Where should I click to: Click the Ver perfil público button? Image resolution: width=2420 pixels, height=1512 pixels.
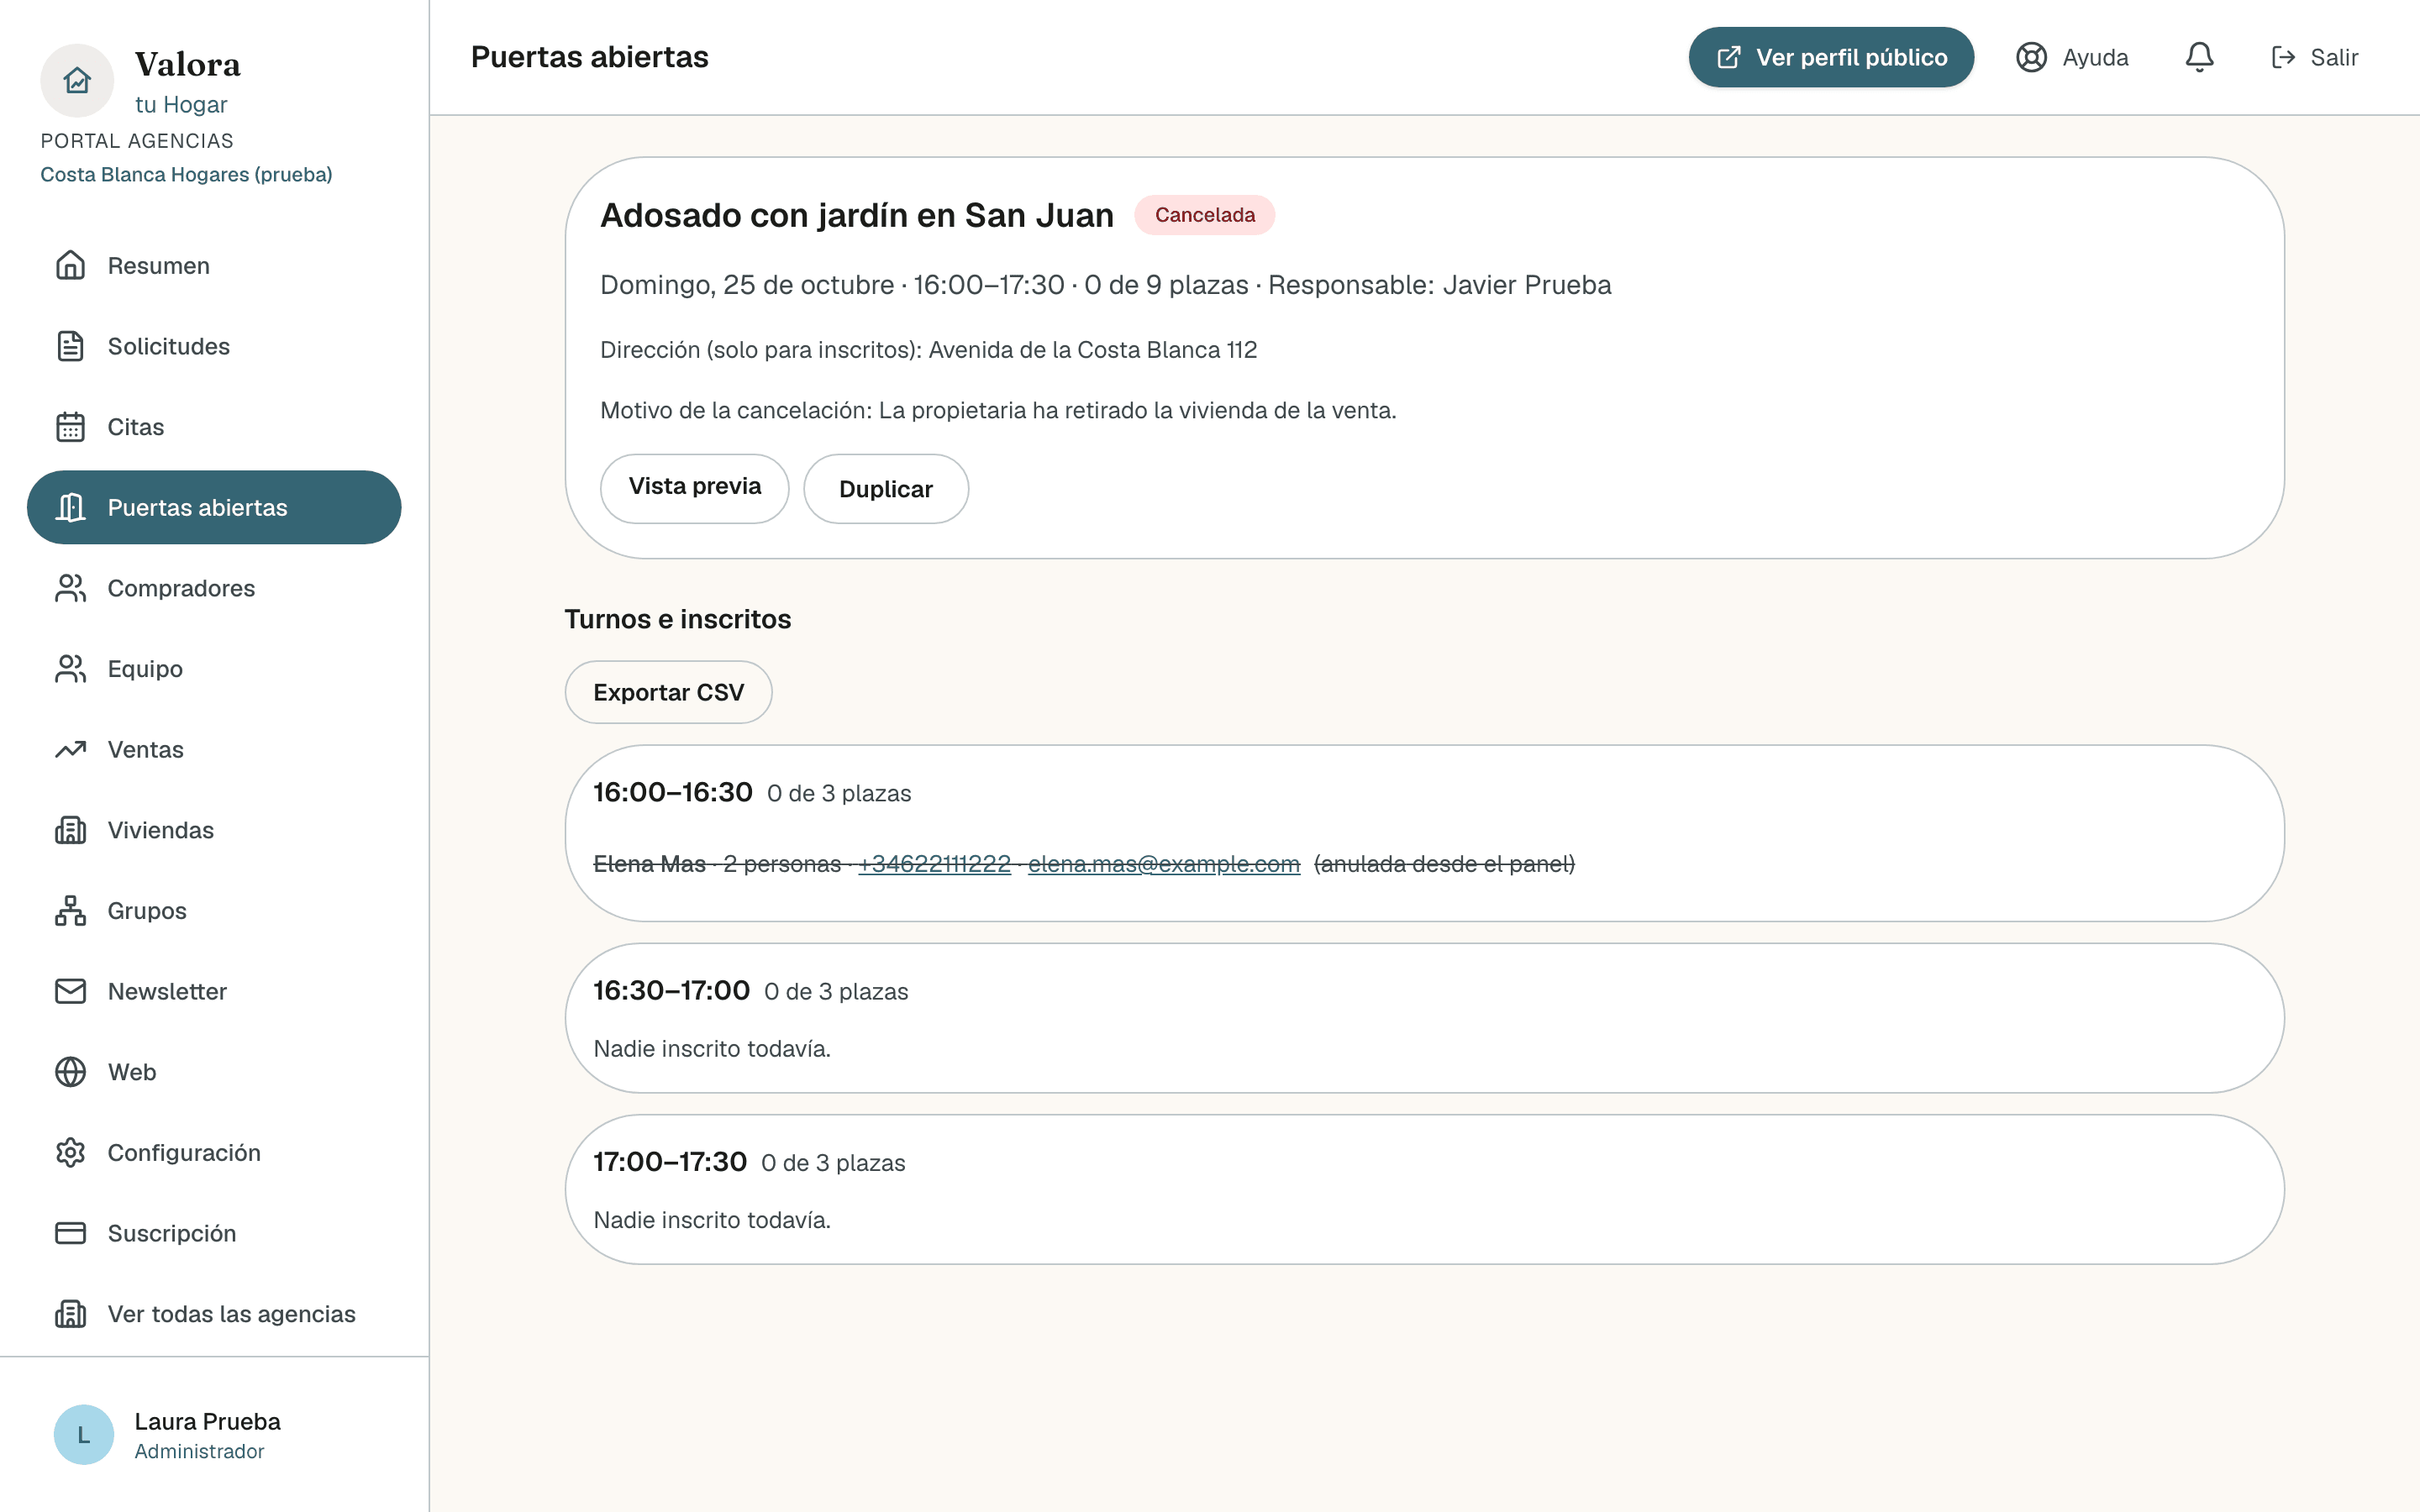pyautogui.click(x=1831, y=57)
